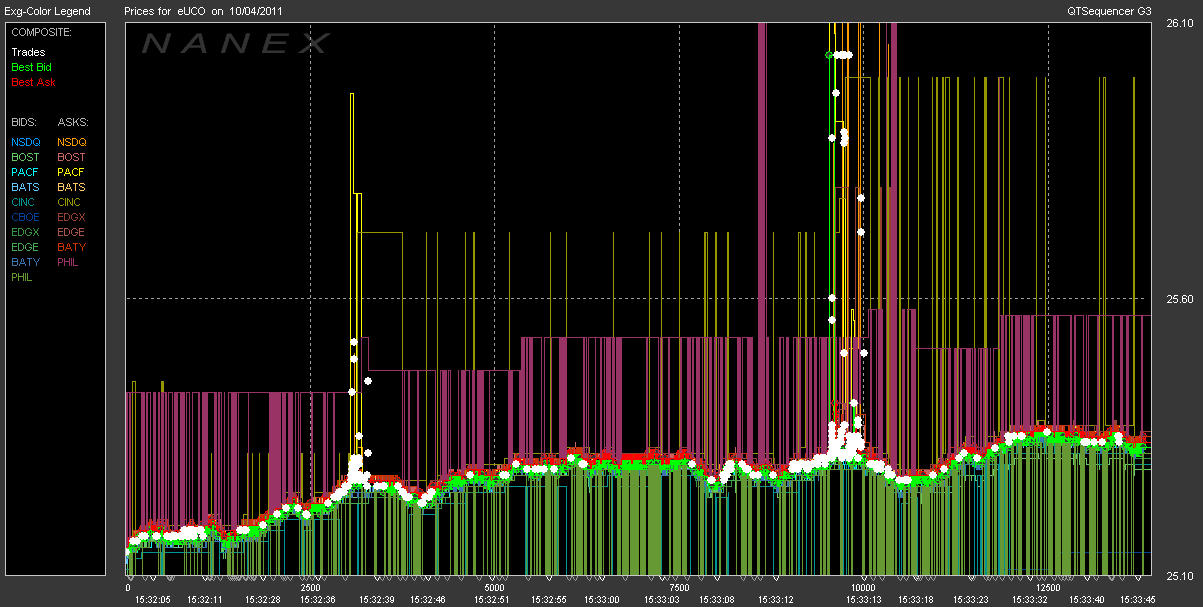Pick EDGX in the BIDS column

(x=26, y=232)
